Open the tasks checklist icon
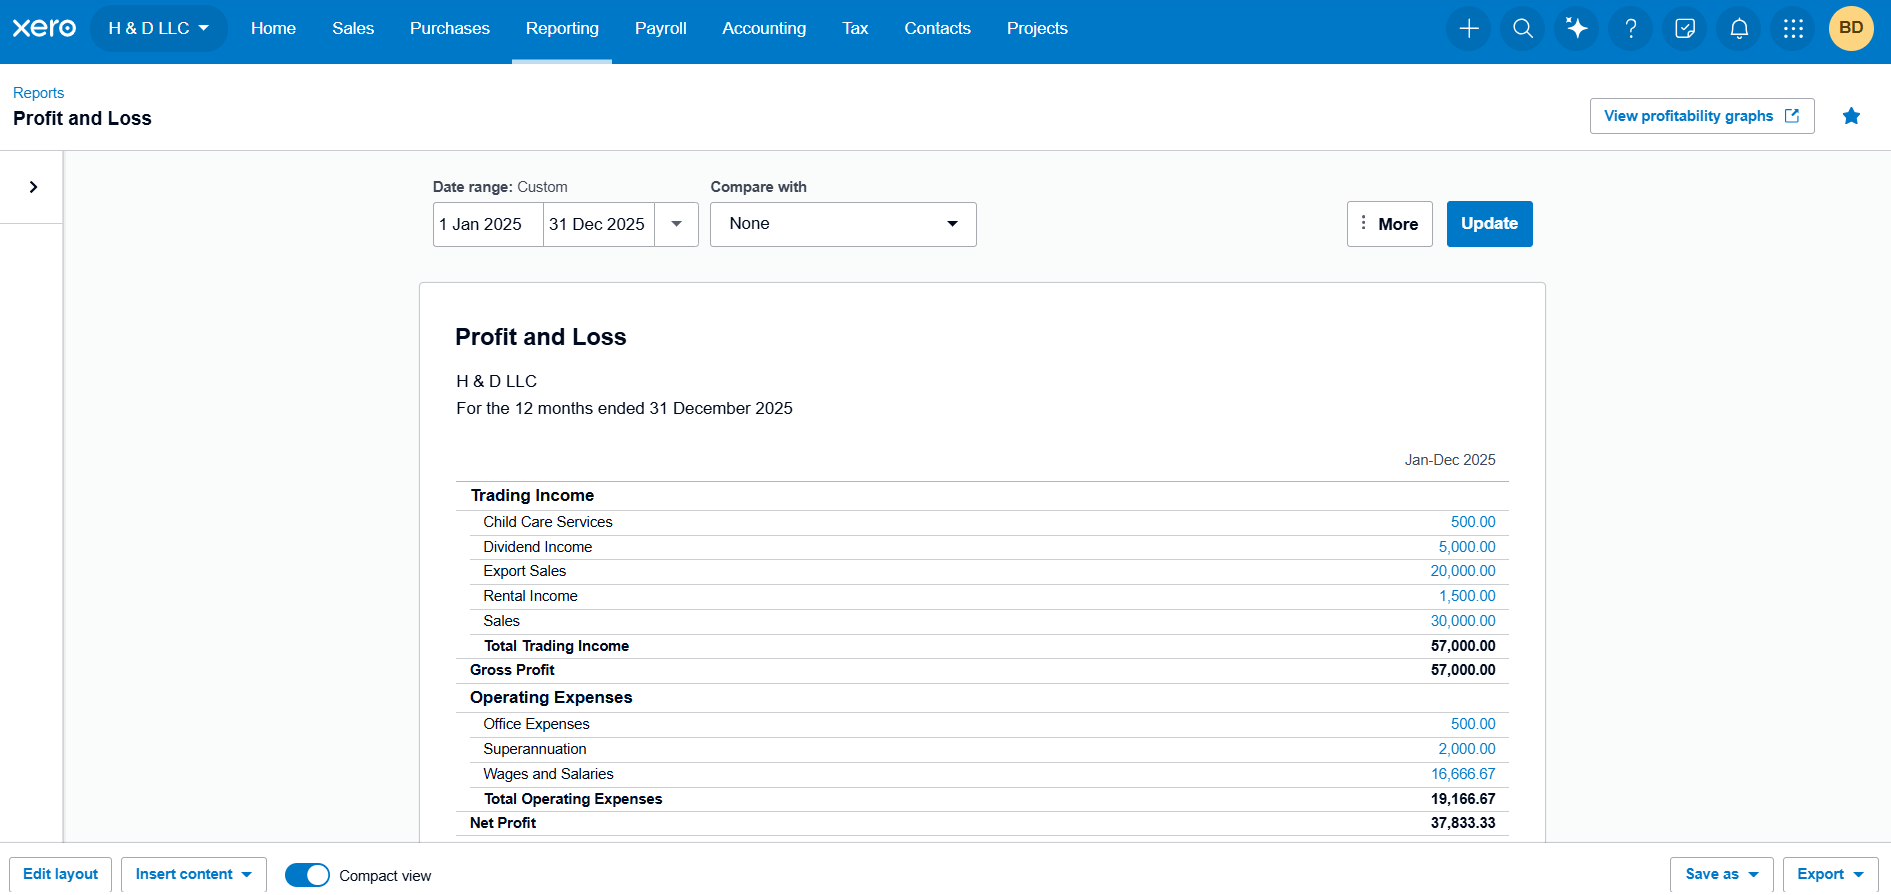This screenshot has height=895, width=1891. pos(1685,28)
